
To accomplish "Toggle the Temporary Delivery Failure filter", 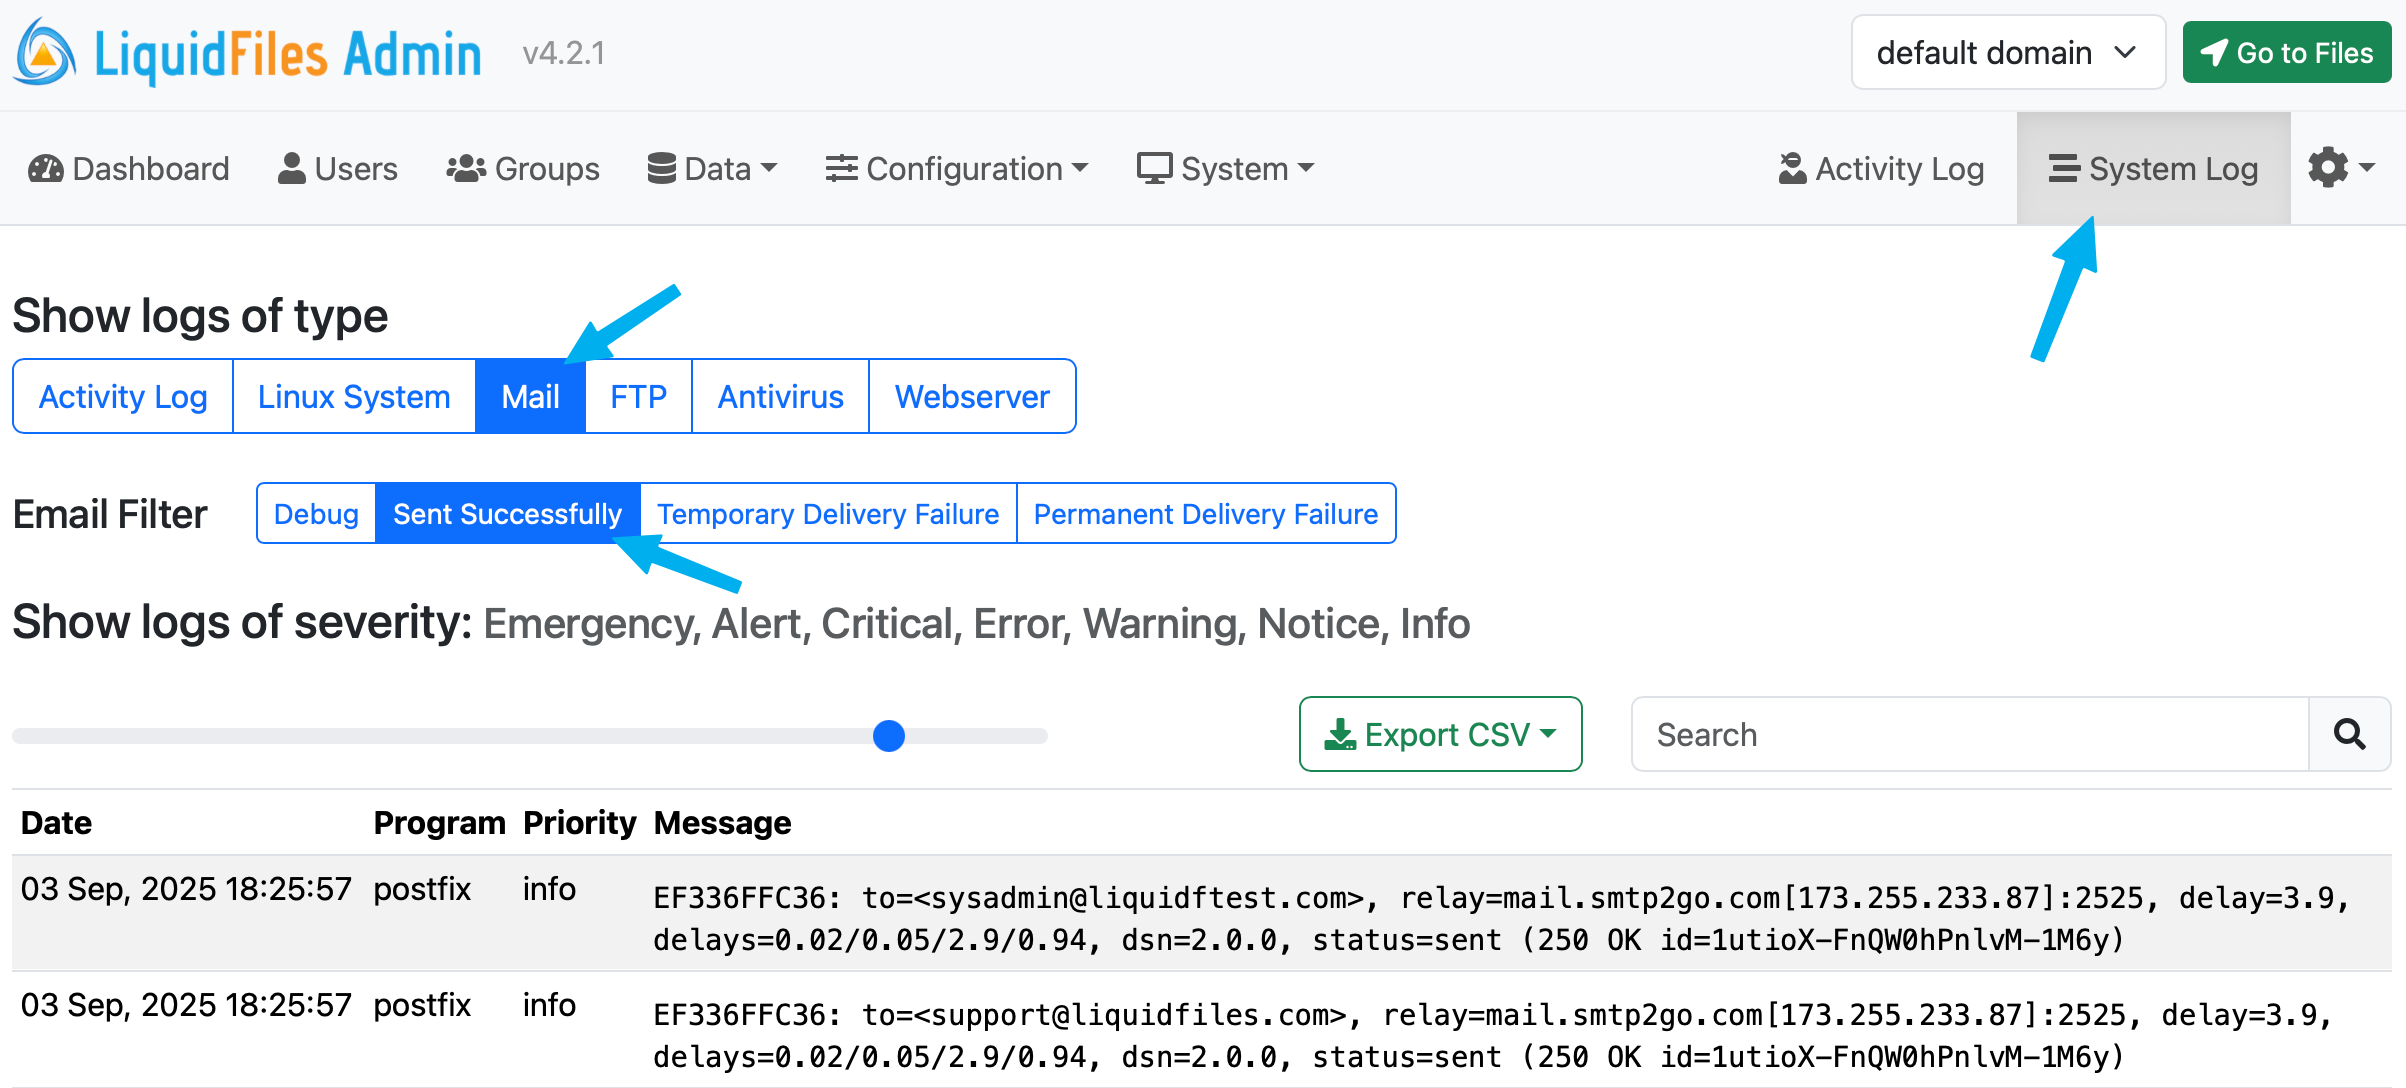I will [x=827, y=513].
